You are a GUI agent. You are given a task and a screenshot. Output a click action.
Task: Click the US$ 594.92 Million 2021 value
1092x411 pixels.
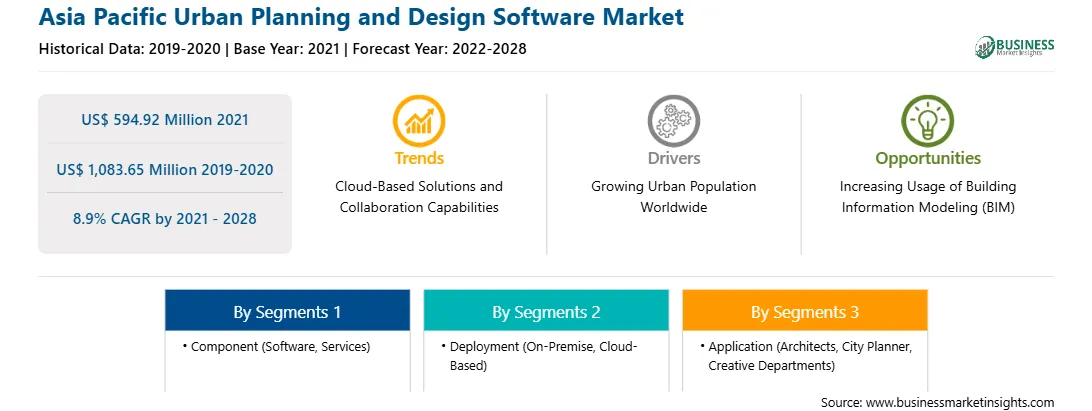click(x=165, y=119)
